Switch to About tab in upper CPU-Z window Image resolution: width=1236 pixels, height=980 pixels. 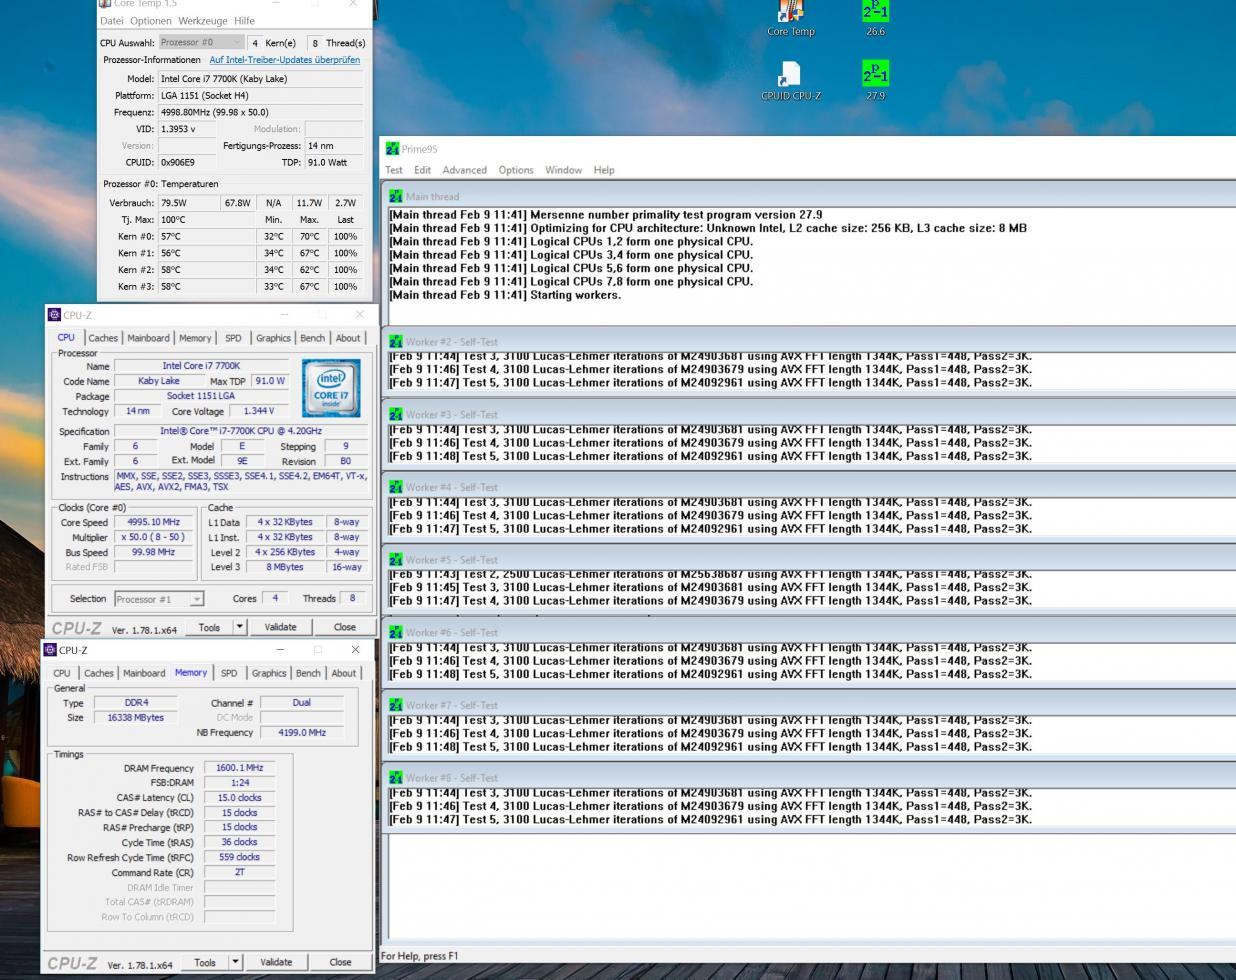click(x=348, y=338)
